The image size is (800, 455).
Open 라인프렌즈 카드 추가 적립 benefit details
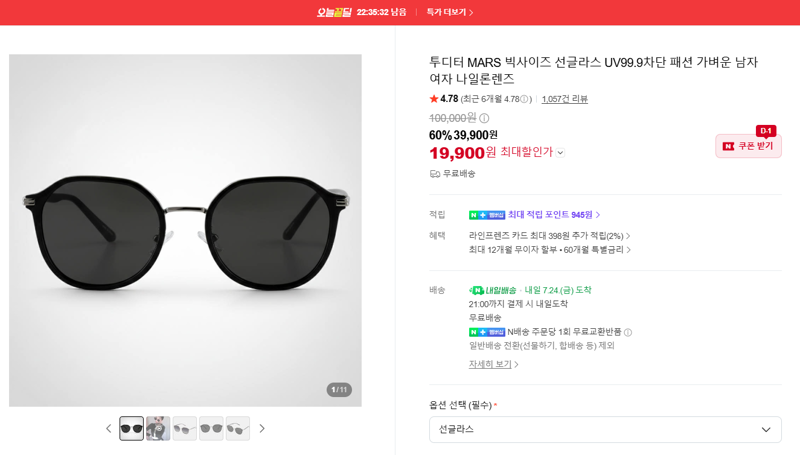(549, 236)
